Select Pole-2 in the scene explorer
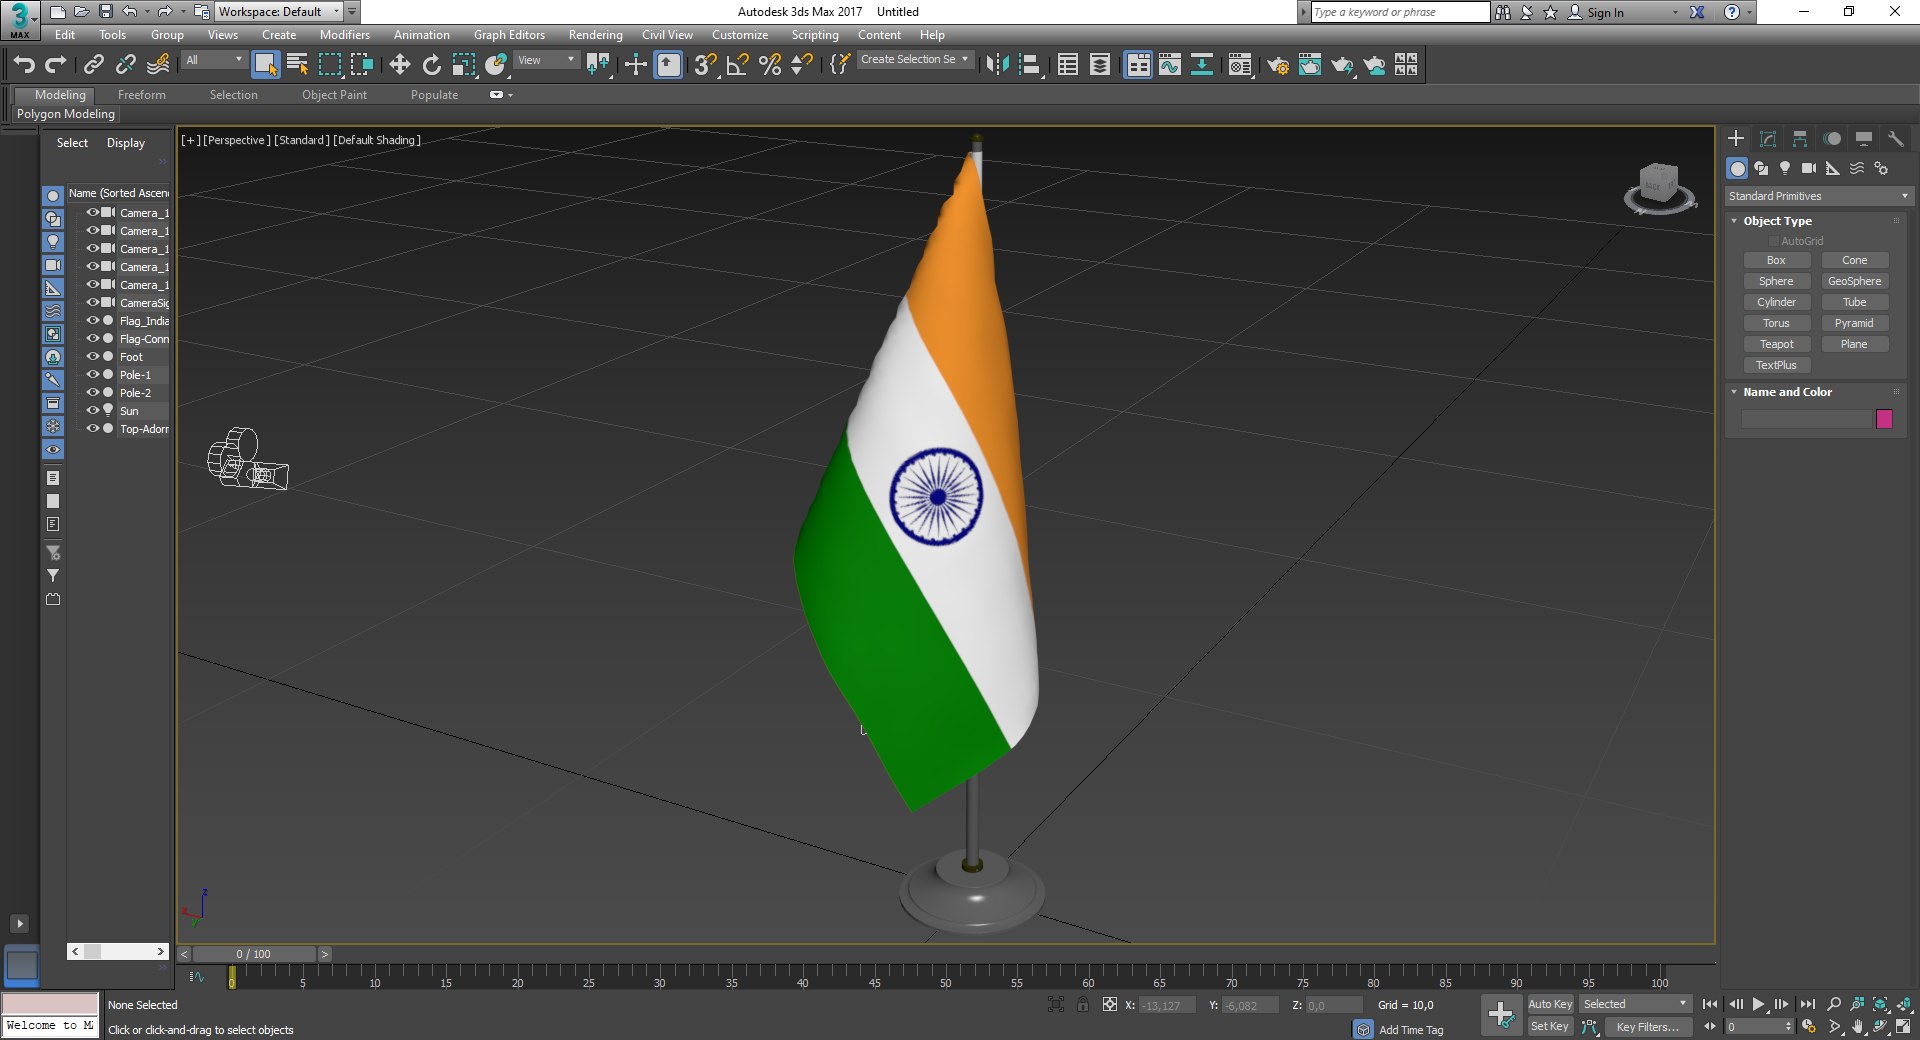The height and width of the screenshot is (1040, 1920). pyautogui.click(x=135, y=393)
